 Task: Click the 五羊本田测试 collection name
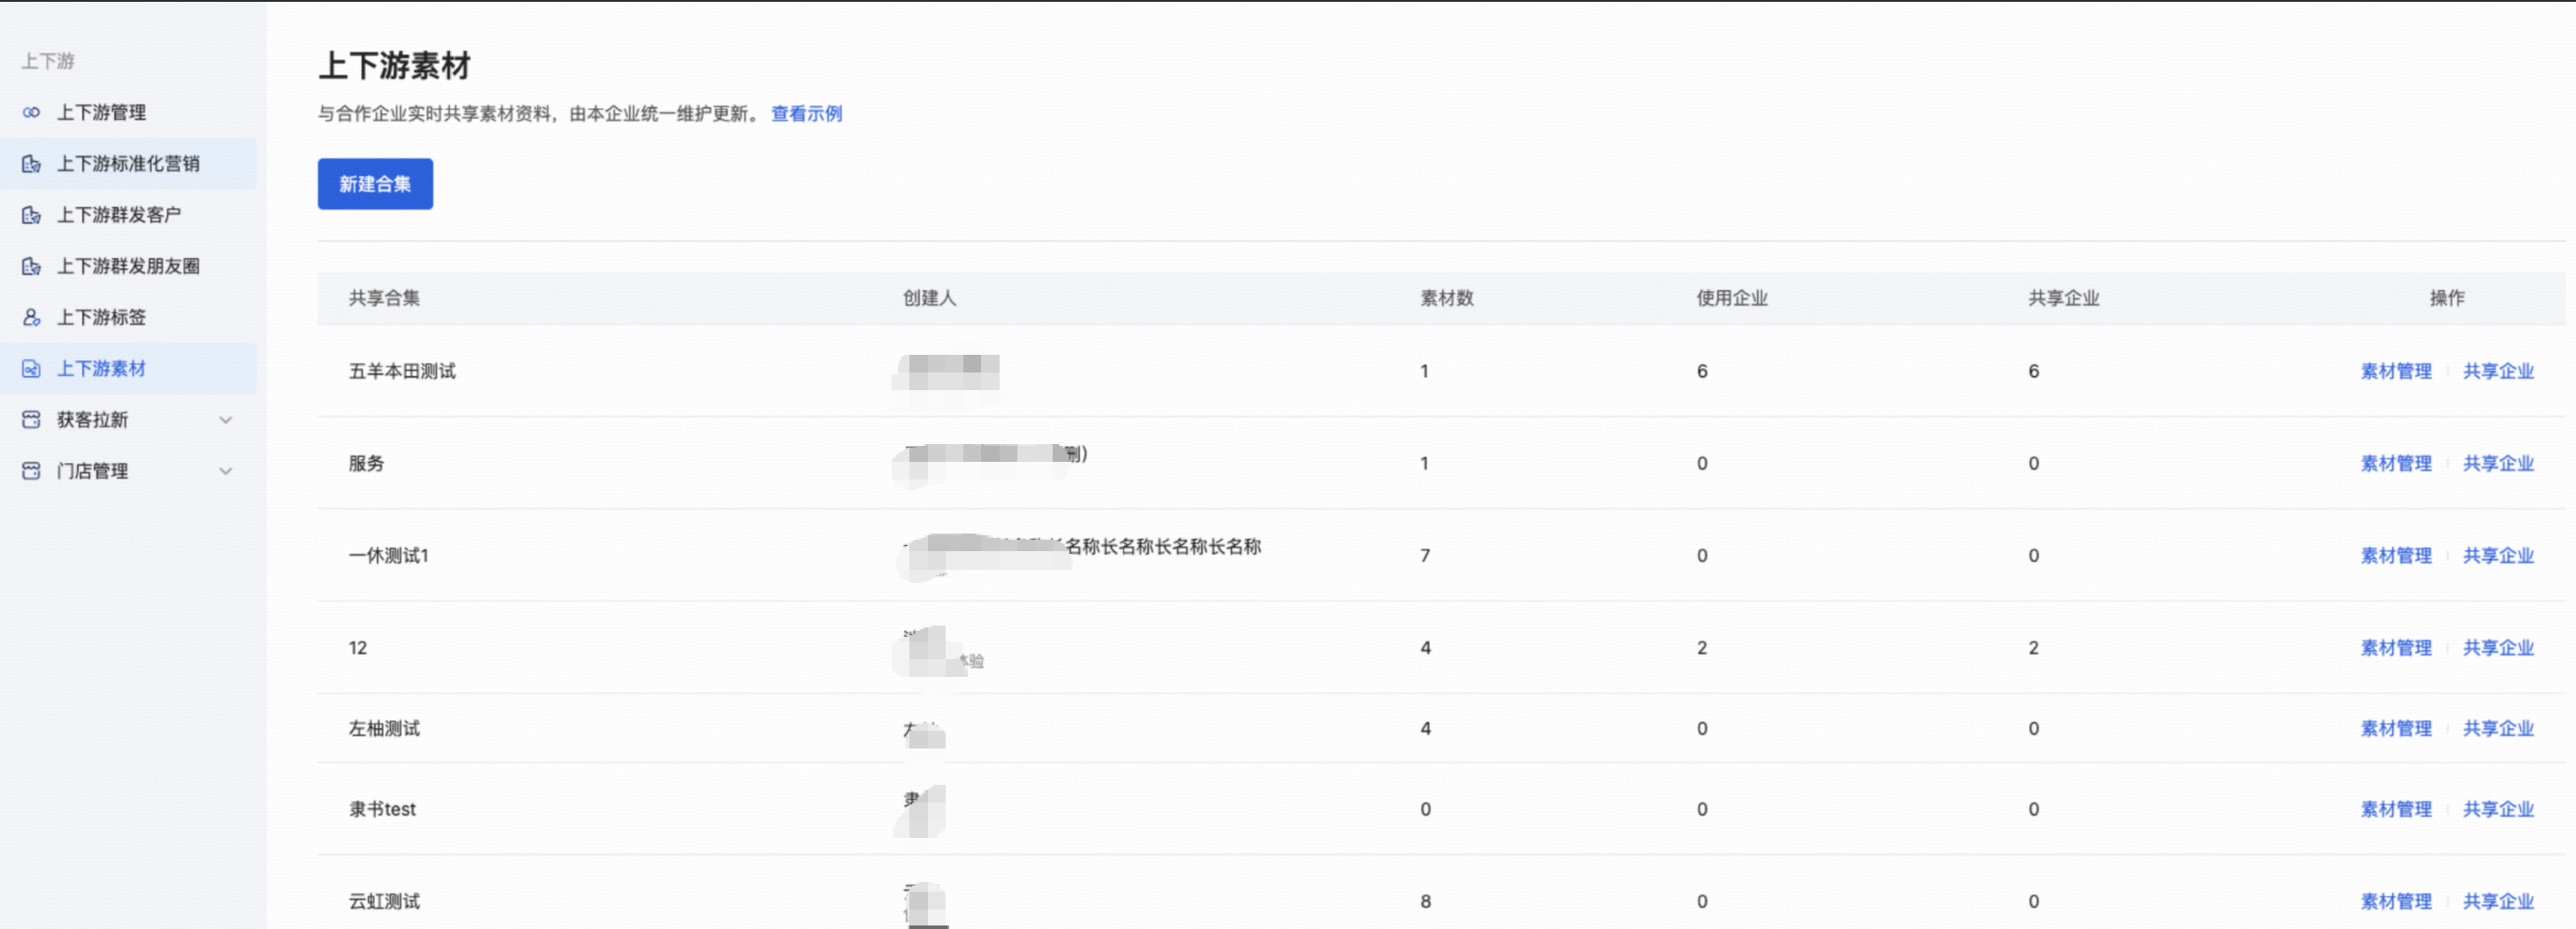[x=402, y=371]
